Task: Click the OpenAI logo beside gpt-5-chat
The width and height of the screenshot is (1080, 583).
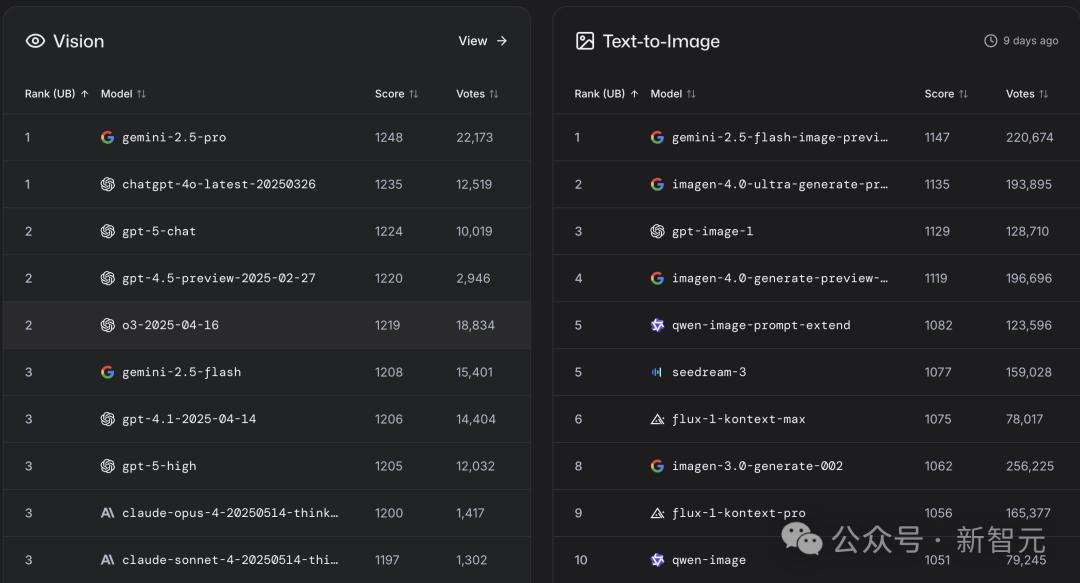Action: point(107,231)
